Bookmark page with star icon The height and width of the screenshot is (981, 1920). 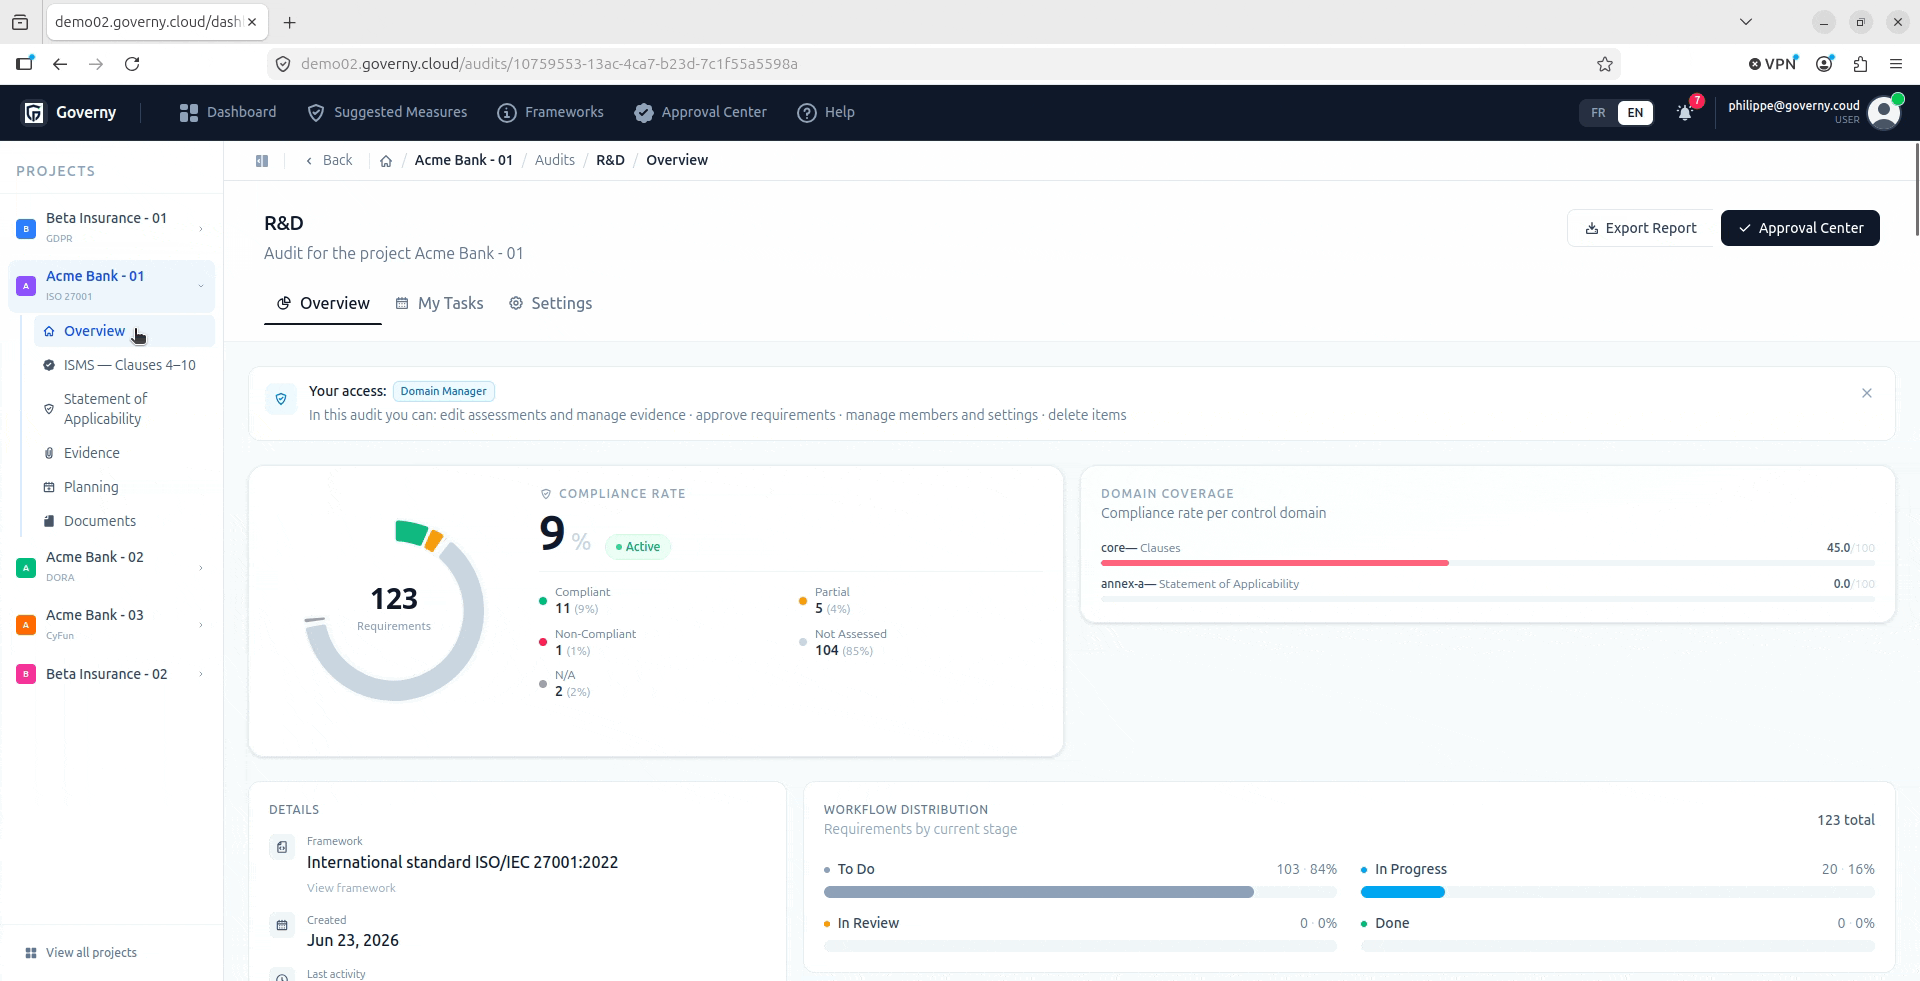[x=1605, y=64]
